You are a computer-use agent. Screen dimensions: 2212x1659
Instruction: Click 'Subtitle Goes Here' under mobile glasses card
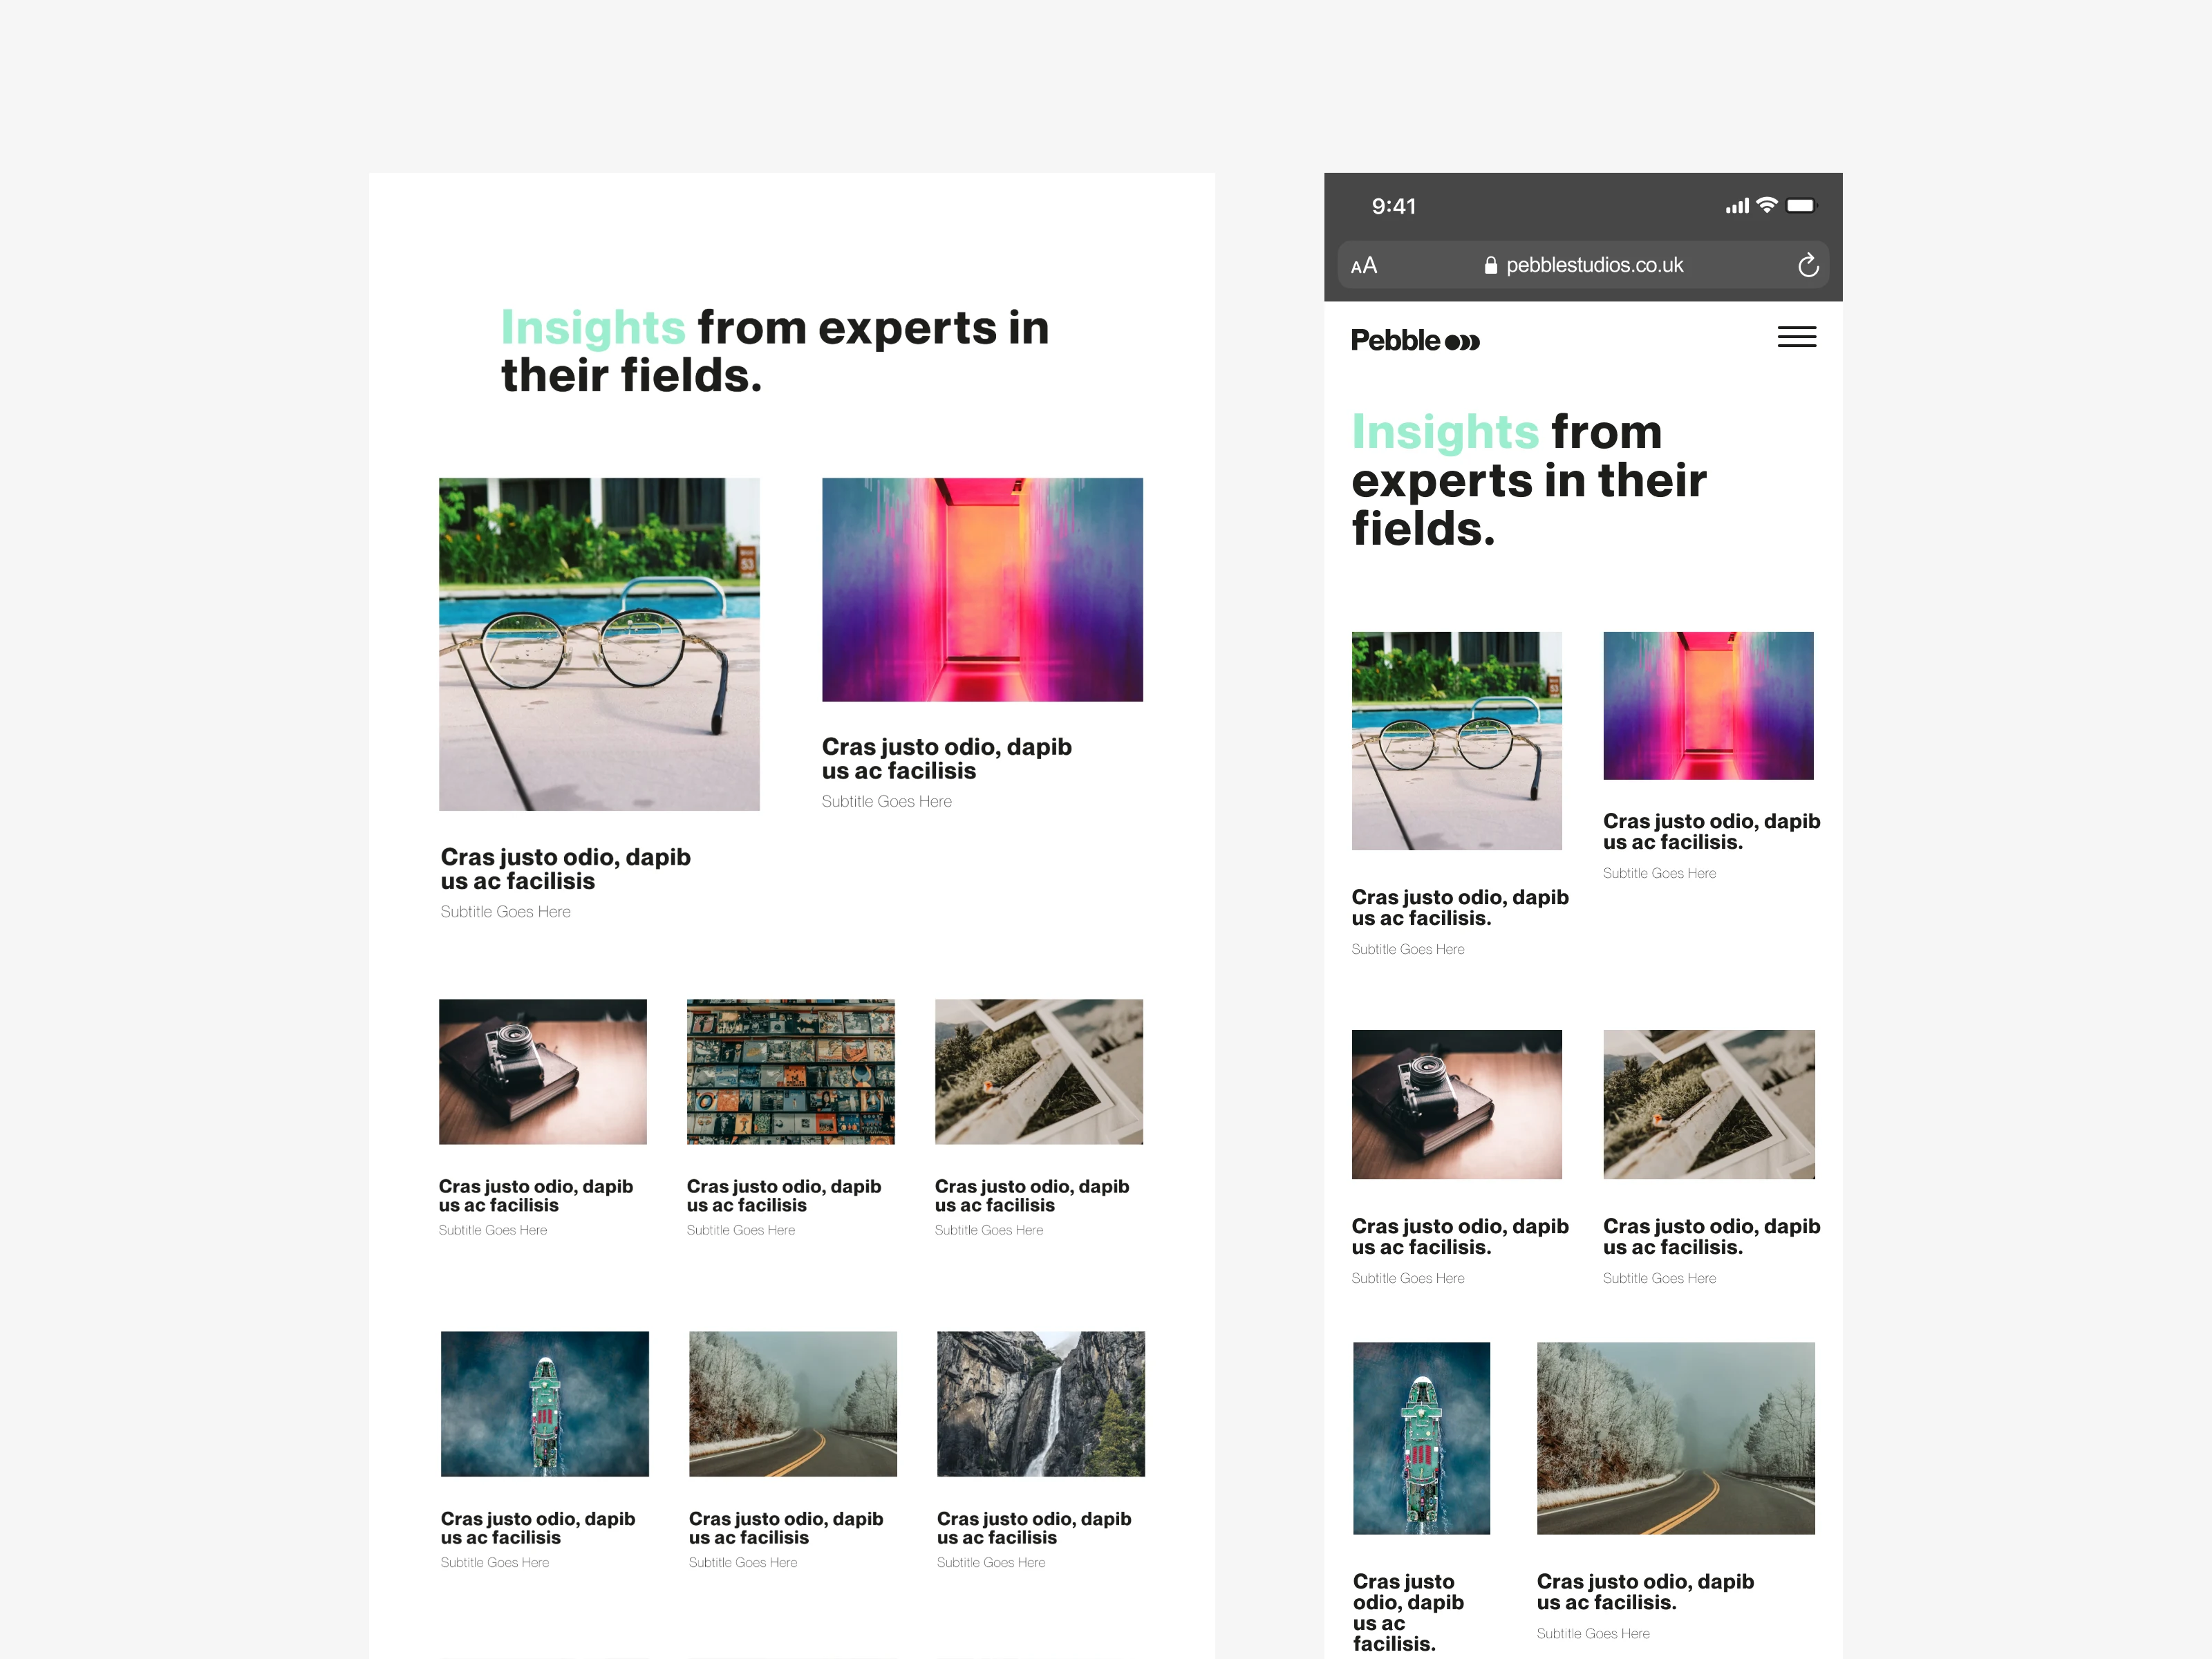coord(1408,950)
